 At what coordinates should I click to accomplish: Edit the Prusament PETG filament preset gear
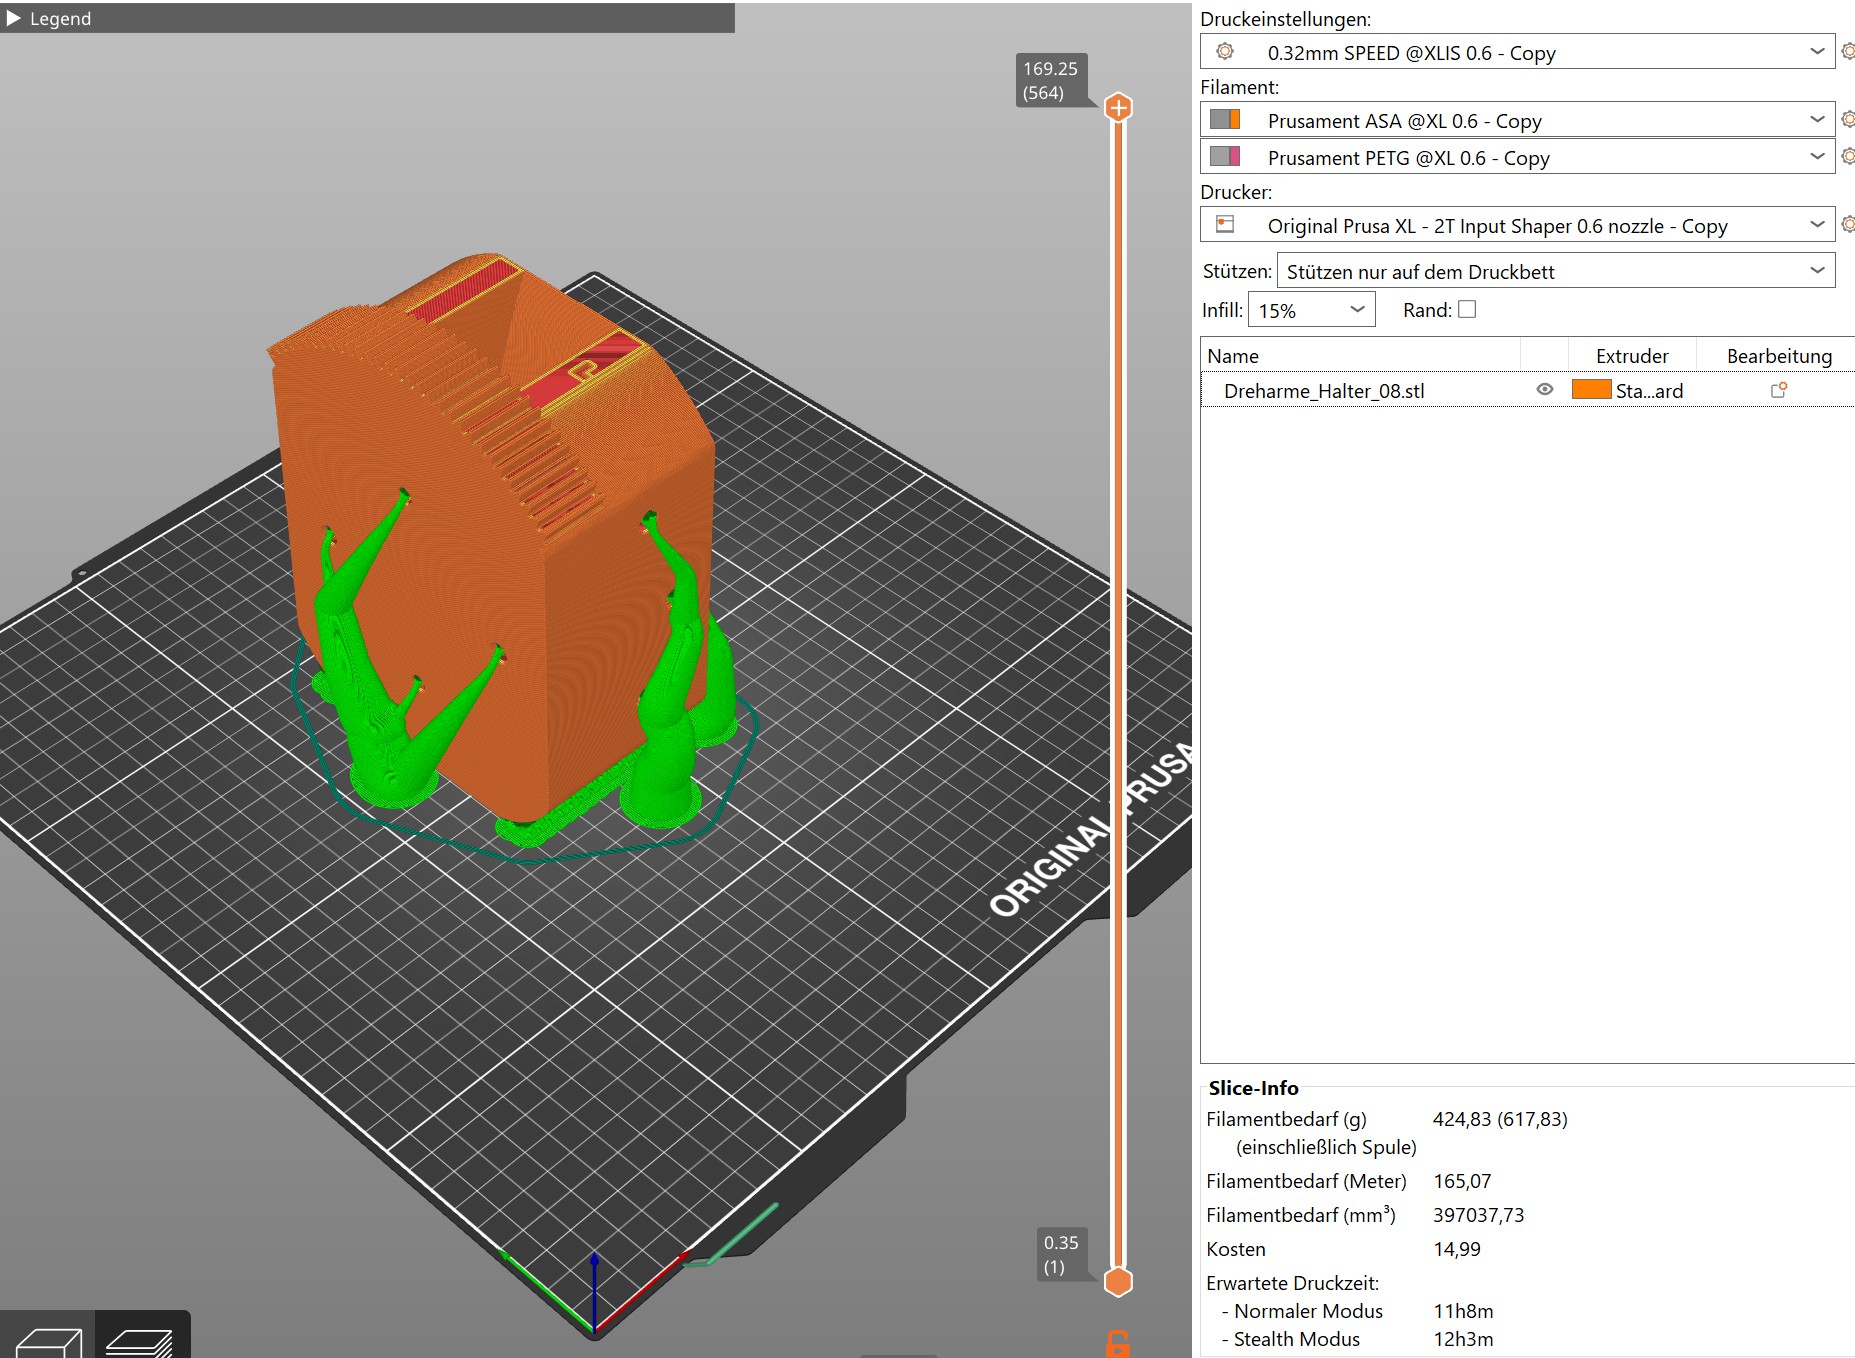pos(1847,157)
